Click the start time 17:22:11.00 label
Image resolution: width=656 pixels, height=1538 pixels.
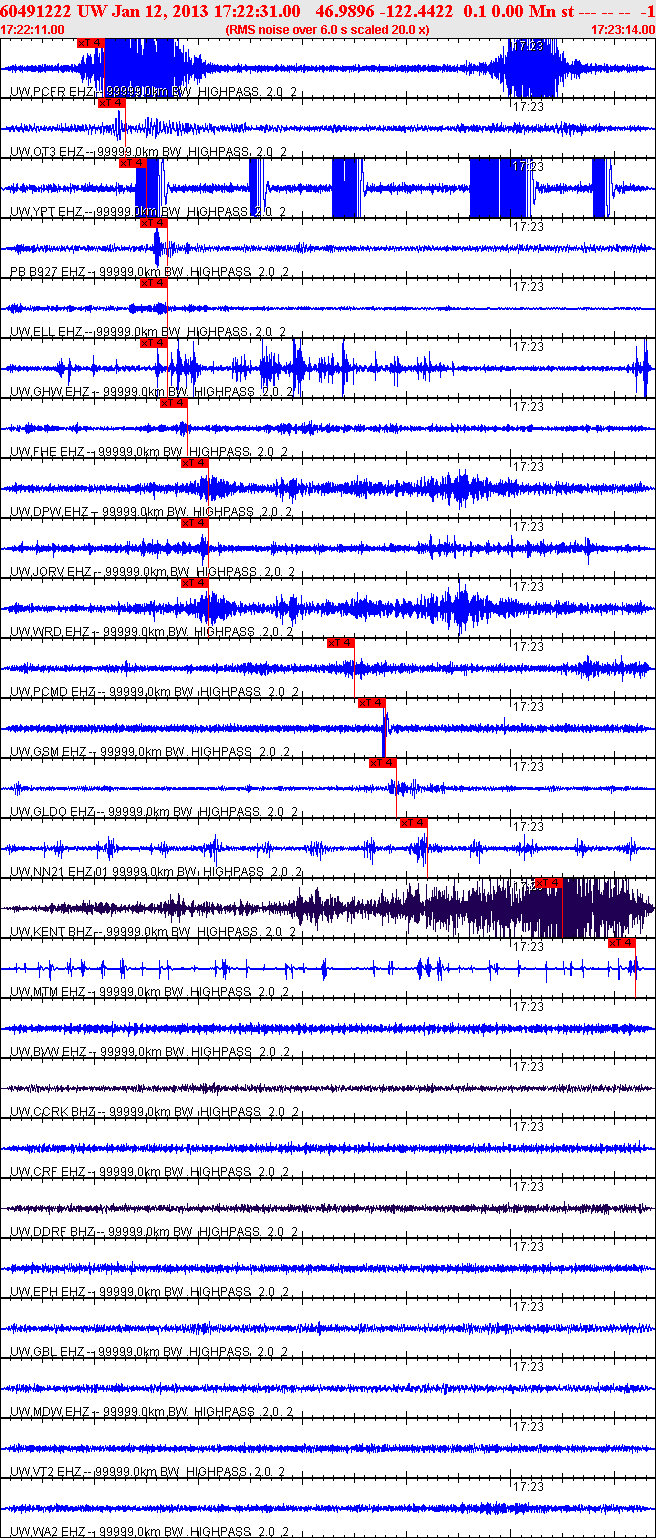33,30
